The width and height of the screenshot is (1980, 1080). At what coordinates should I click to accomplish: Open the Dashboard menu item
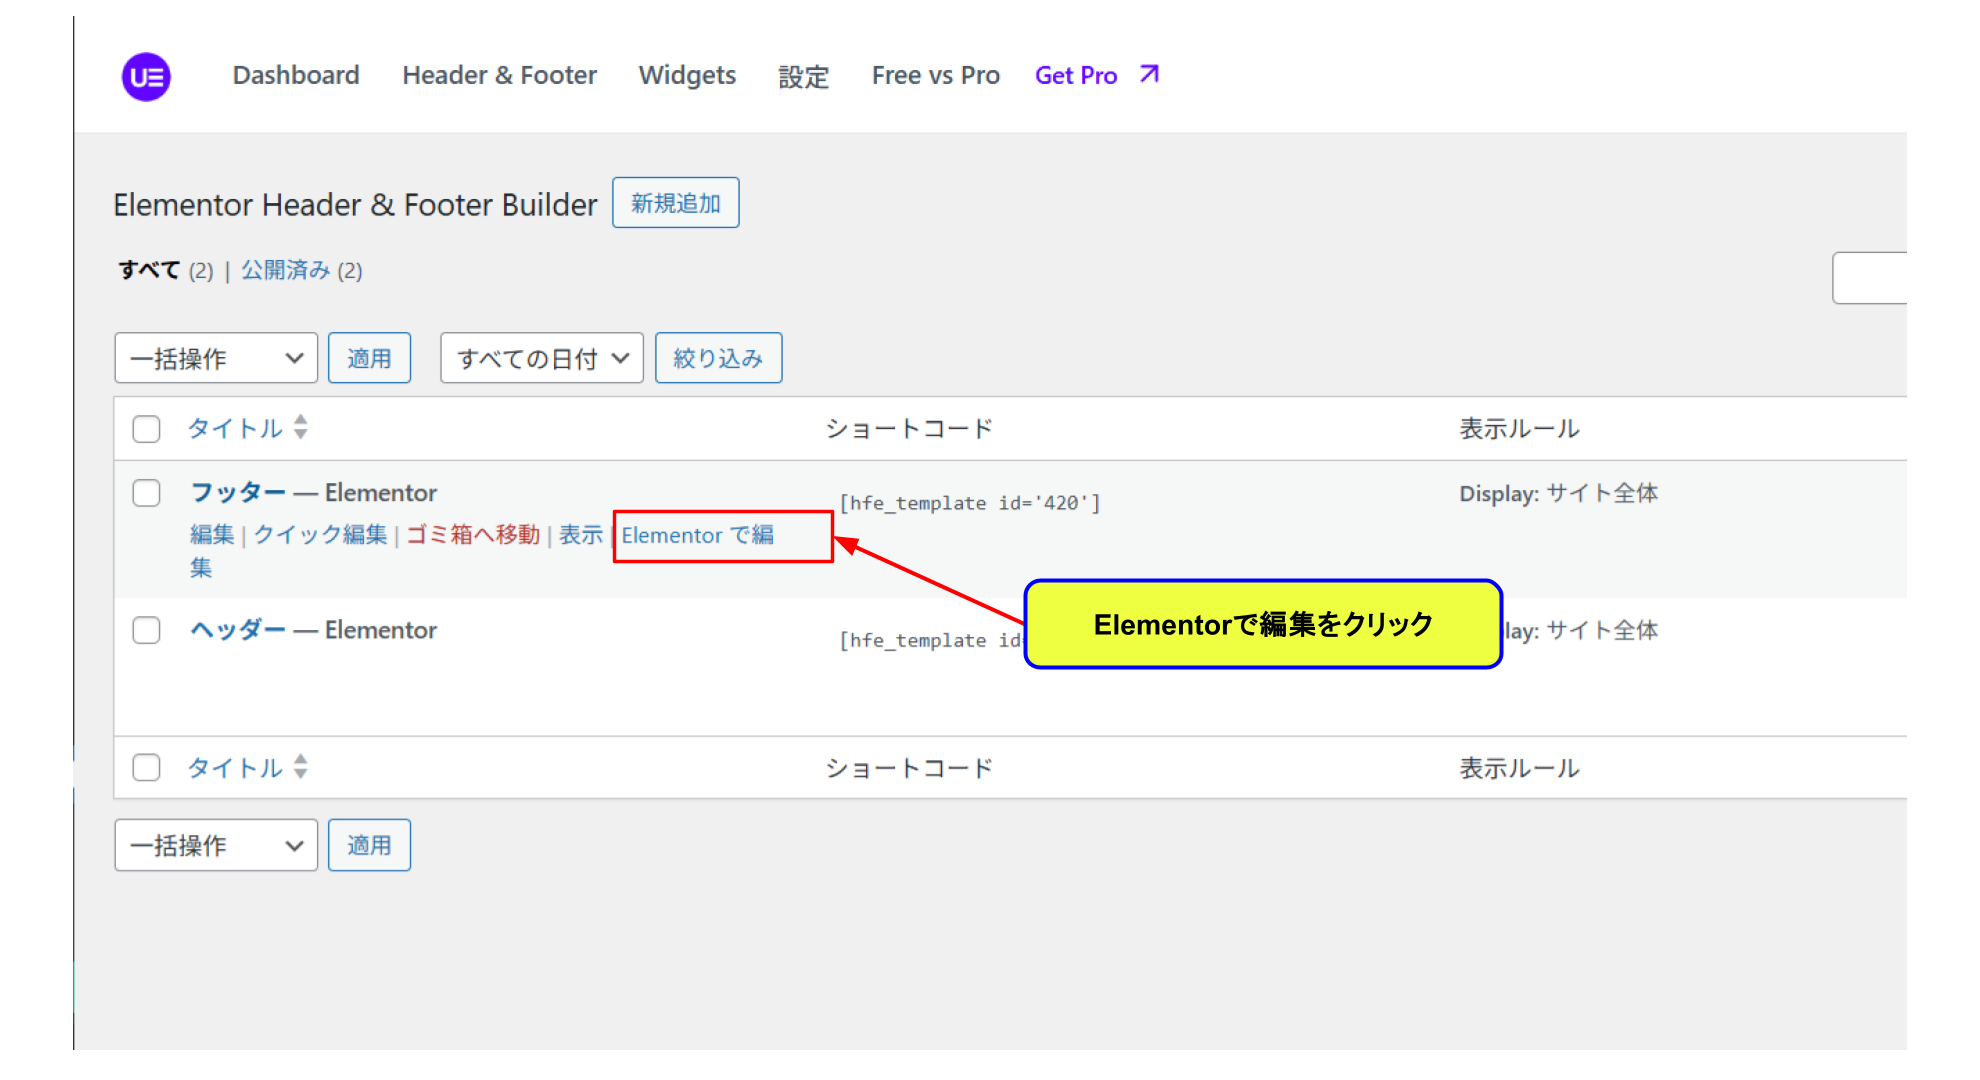click(296, 75)
